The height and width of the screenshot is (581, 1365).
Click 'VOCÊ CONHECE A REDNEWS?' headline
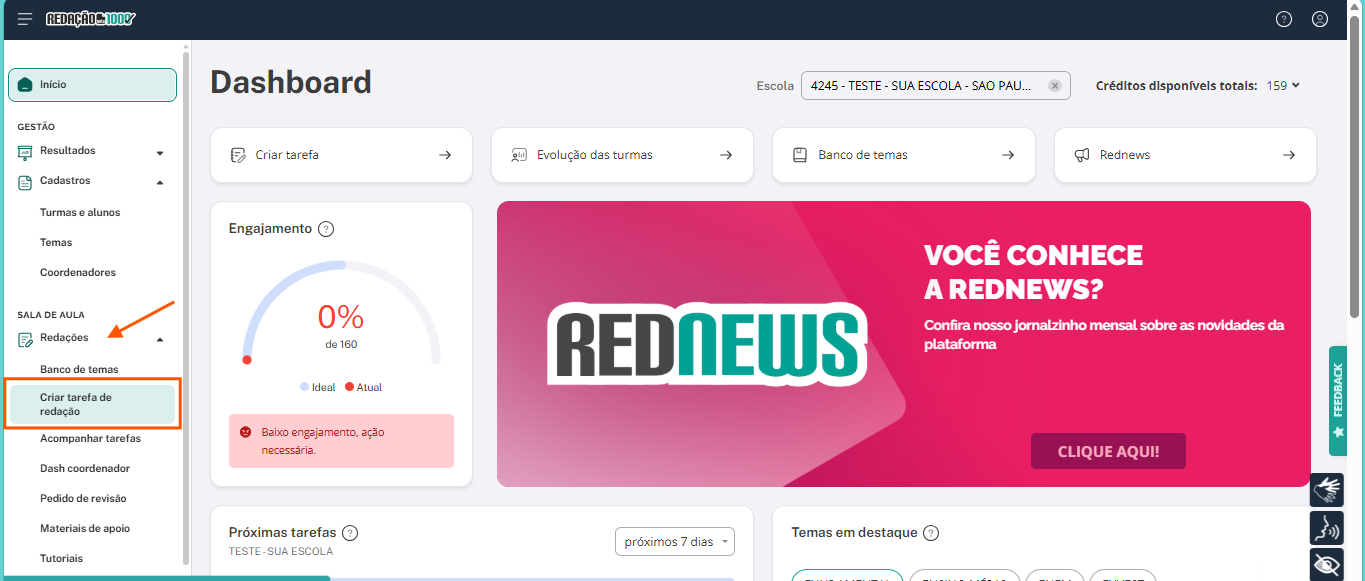tap(1033, 272)
